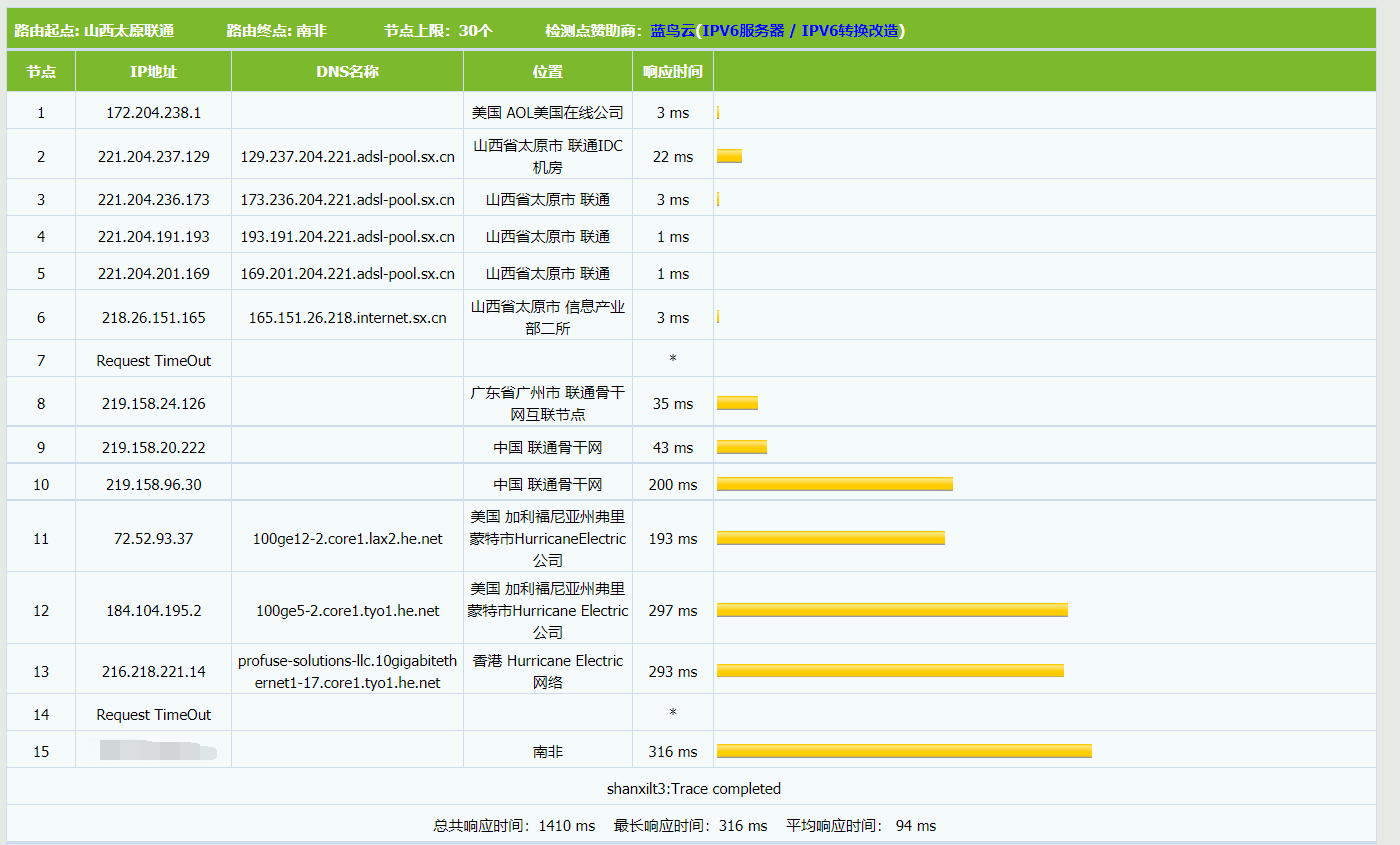Click the 297 ms response time
Viewport: 1400px width, 845px height.
[673, 611]
